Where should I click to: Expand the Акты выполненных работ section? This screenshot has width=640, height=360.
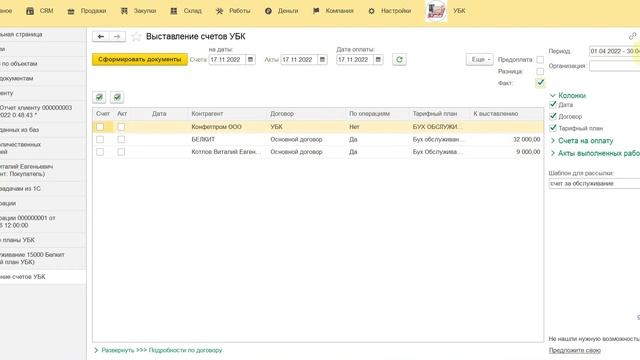[595, 153]
